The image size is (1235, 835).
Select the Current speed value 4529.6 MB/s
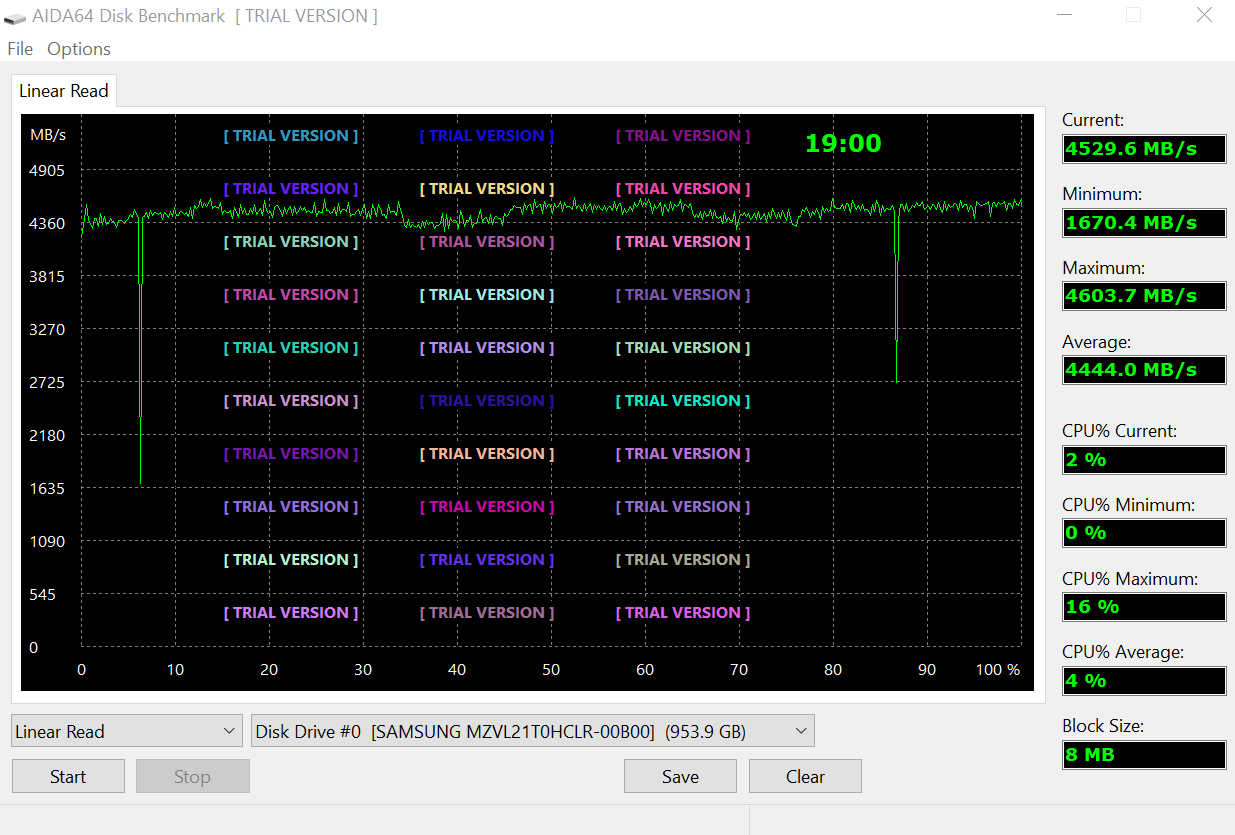(x=1144, y=149)
